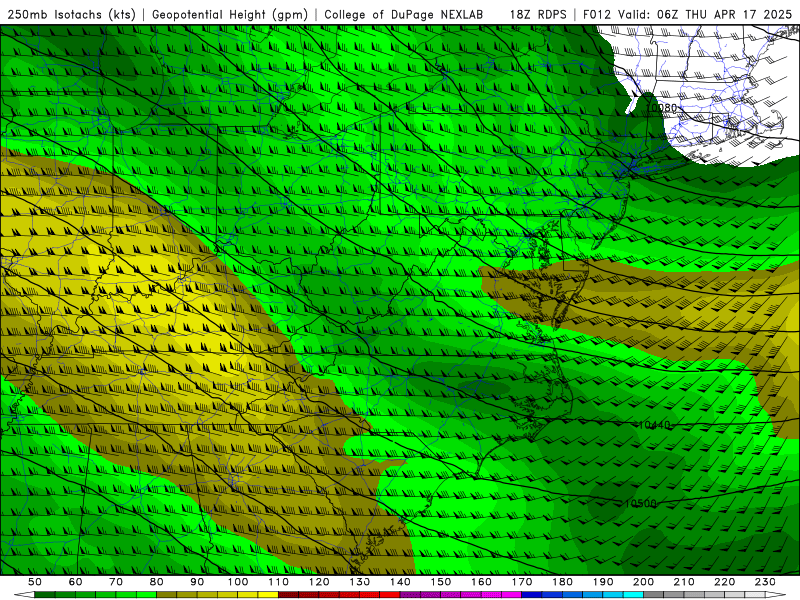Click the 200 value on the color scale
This screenshot has height=600, width=800.
643,582
